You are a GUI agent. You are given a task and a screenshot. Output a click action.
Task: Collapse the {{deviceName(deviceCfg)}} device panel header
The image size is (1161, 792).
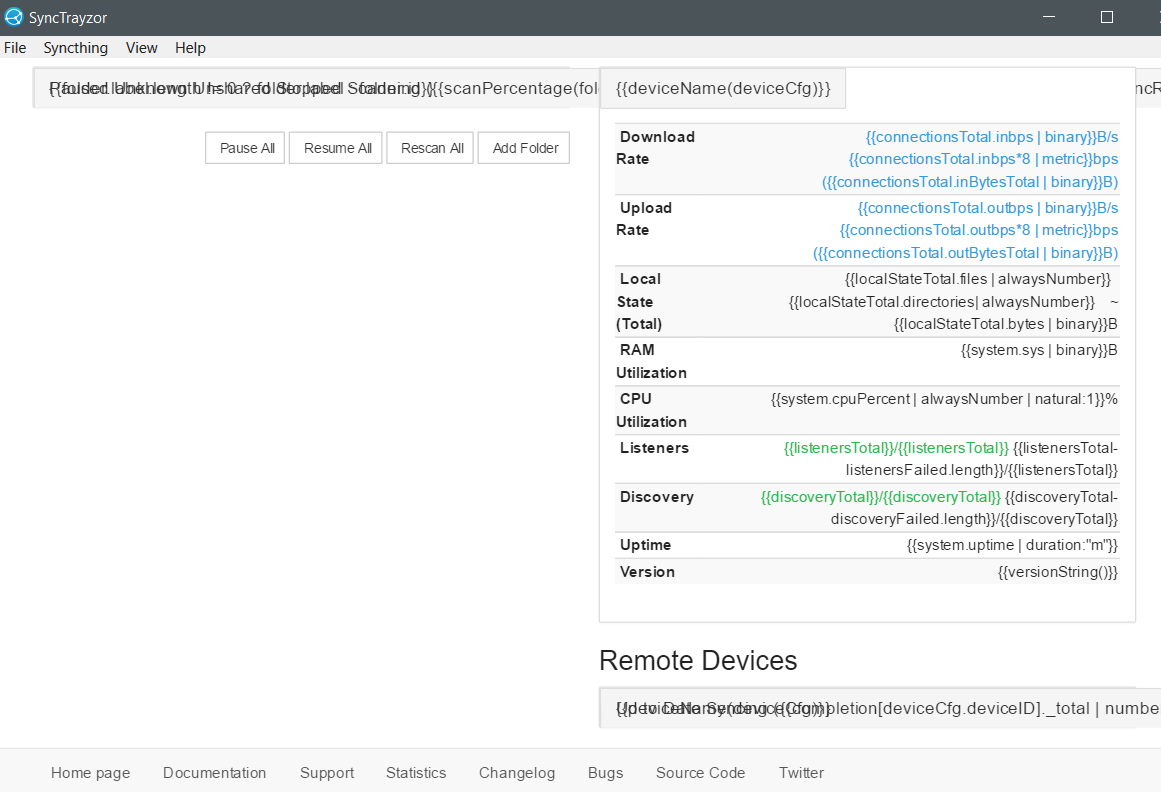723,89
